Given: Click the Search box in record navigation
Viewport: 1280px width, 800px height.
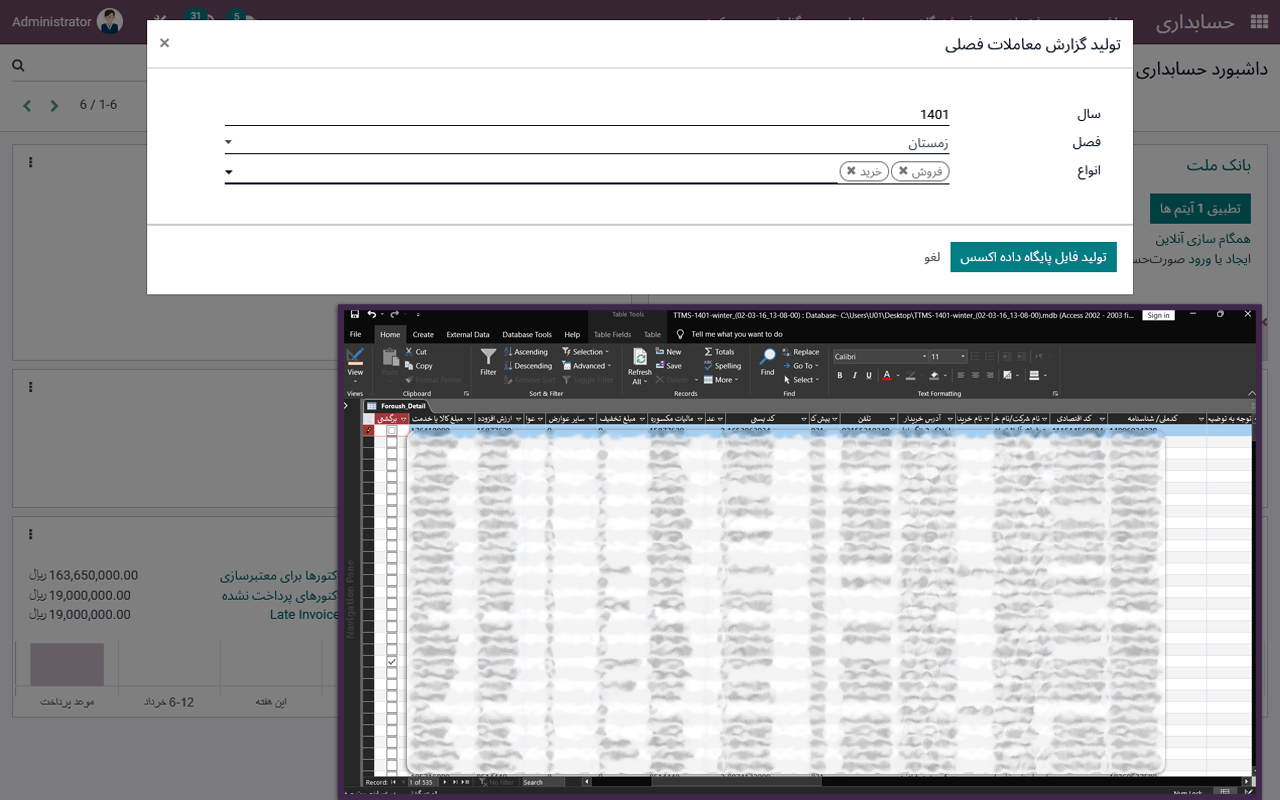Looking at the screenshot, I should (x=533, y=782).
